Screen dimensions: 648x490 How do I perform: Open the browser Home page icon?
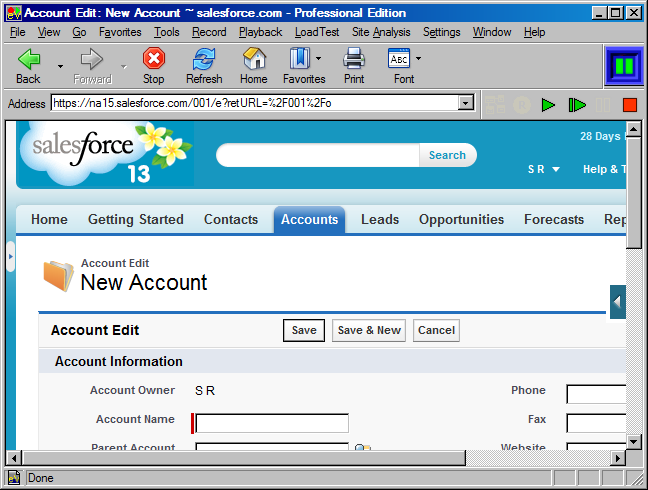pos(254,58)
